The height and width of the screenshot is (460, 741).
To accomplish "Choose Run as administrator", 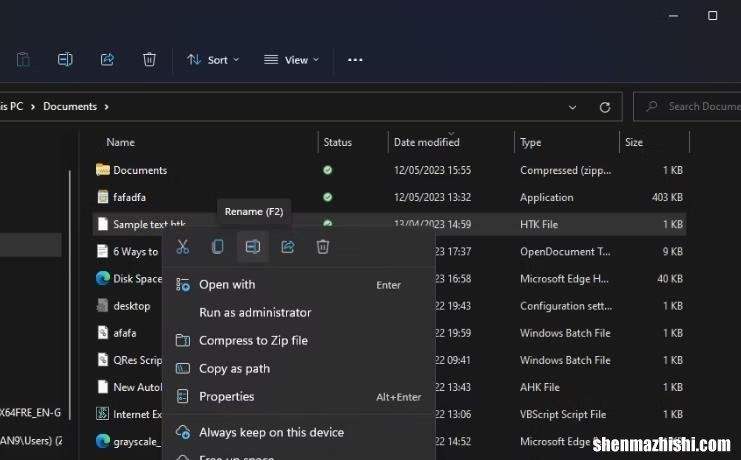I will [x=299, y=312].
